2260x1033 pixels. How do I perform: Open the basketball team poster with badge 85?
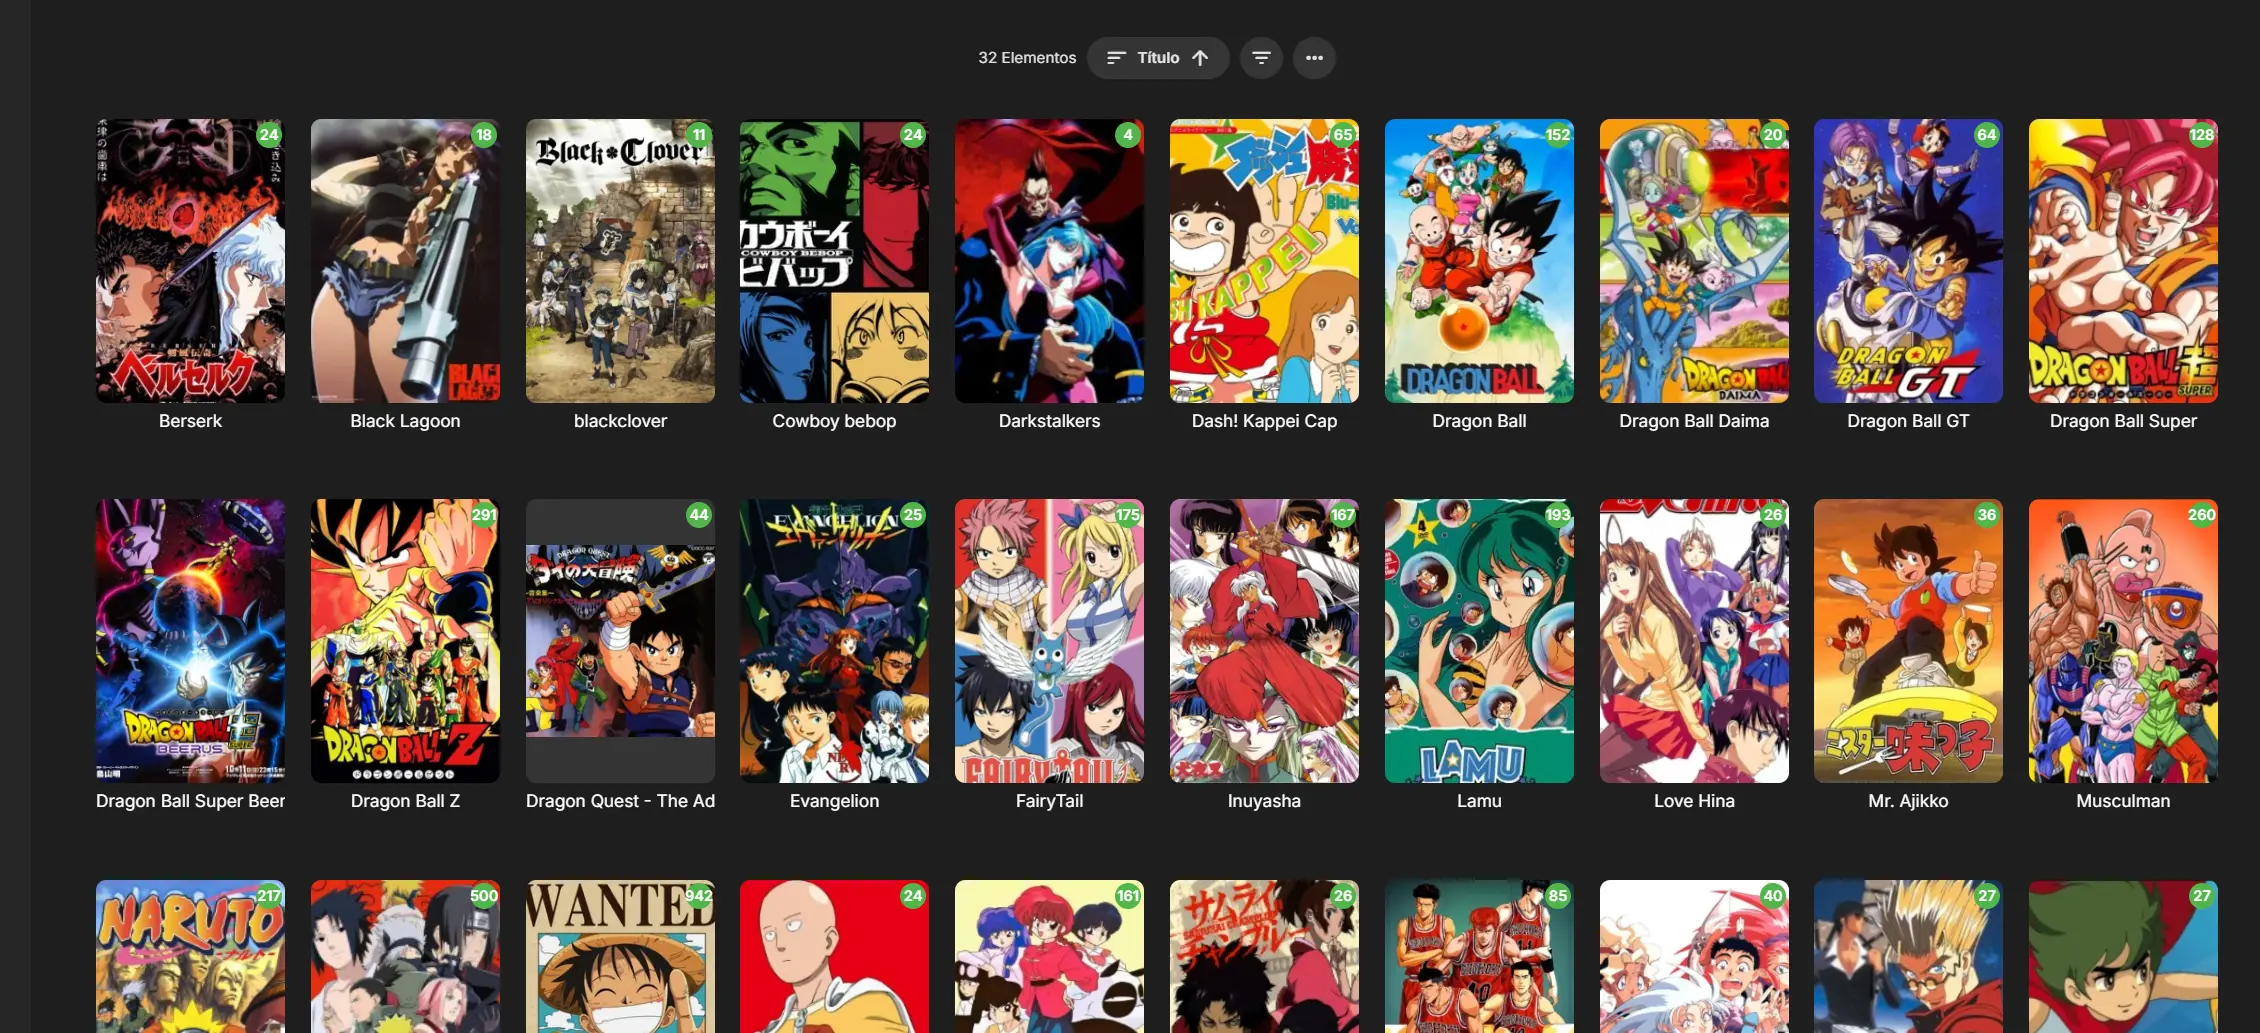[x=1479, y=956]
